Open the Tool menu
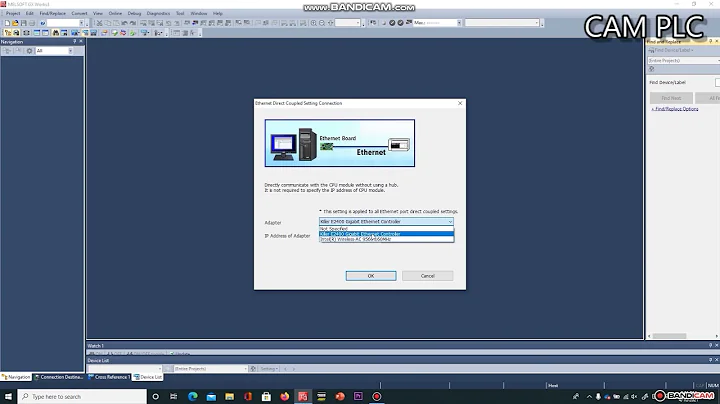The height and width of the screenshot is (404, 720). click(180, 13)
